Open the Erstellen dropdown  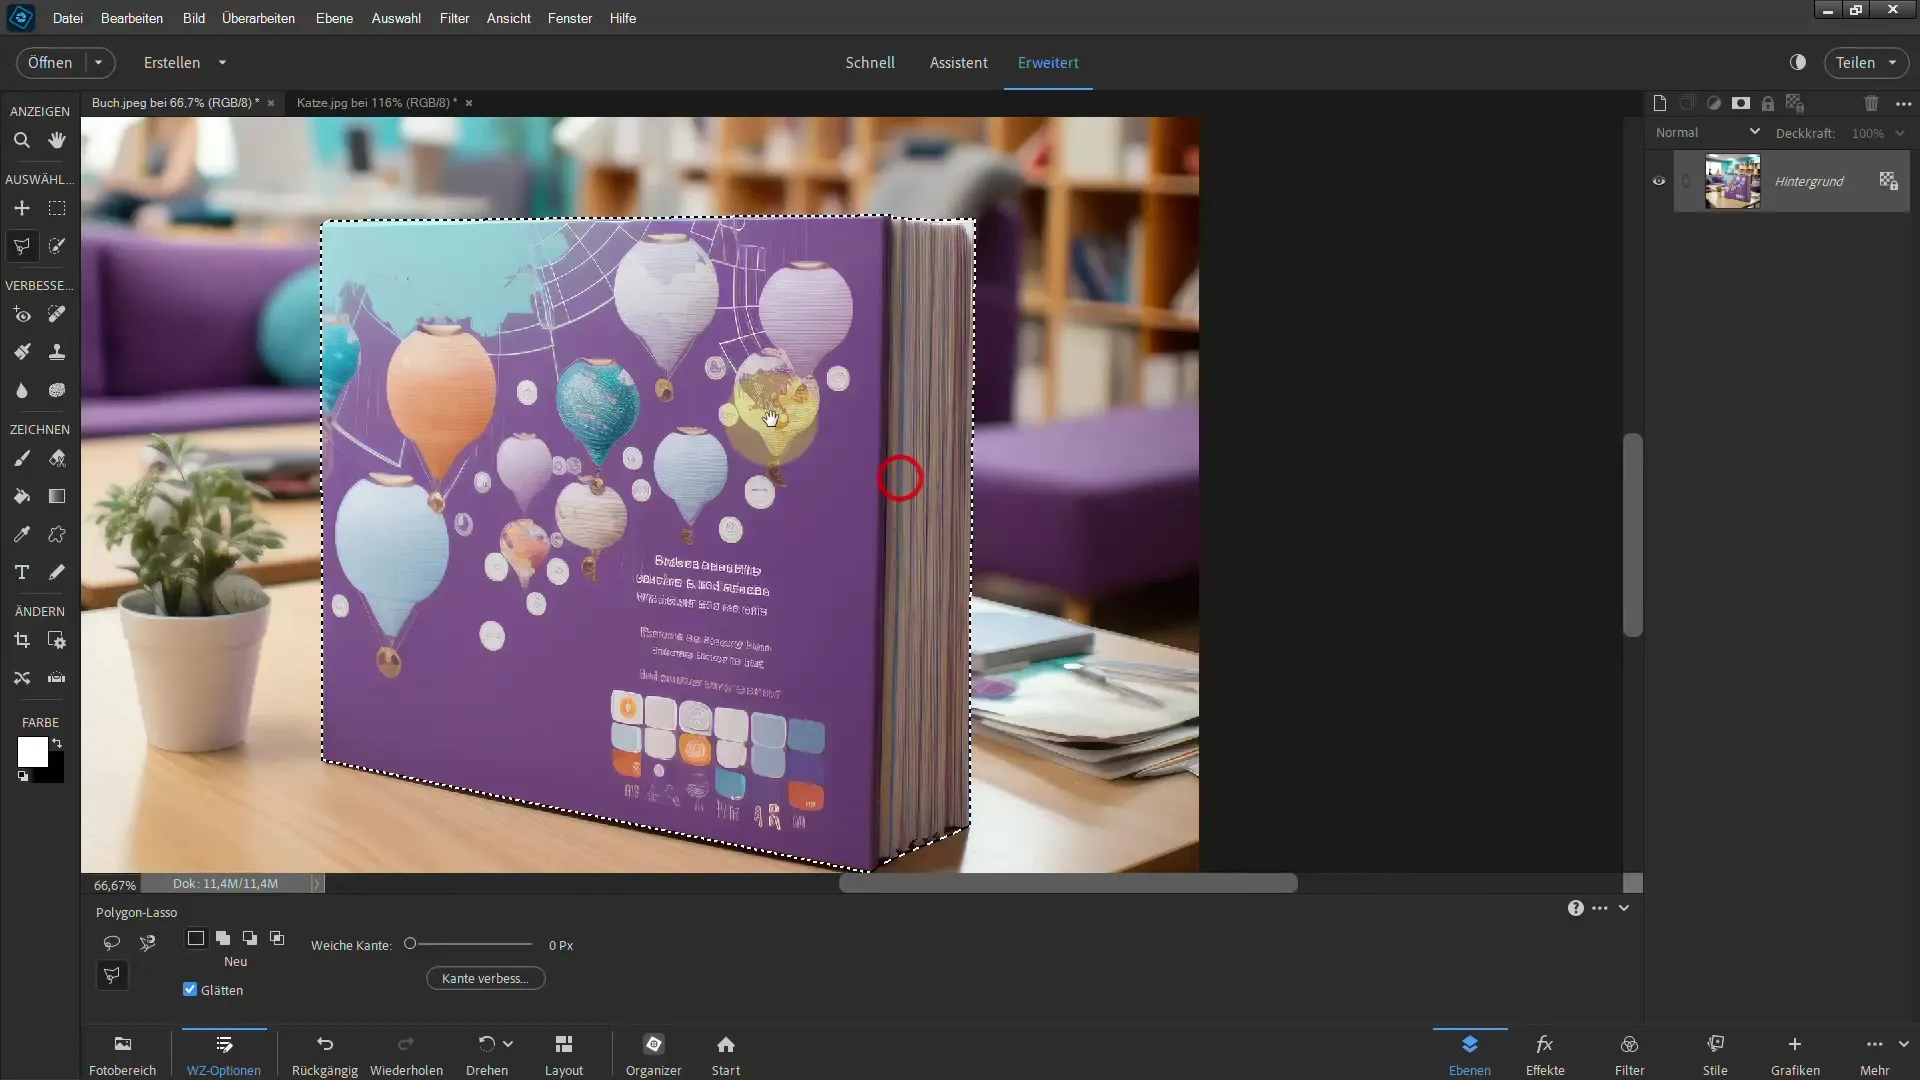pos(185,62)
